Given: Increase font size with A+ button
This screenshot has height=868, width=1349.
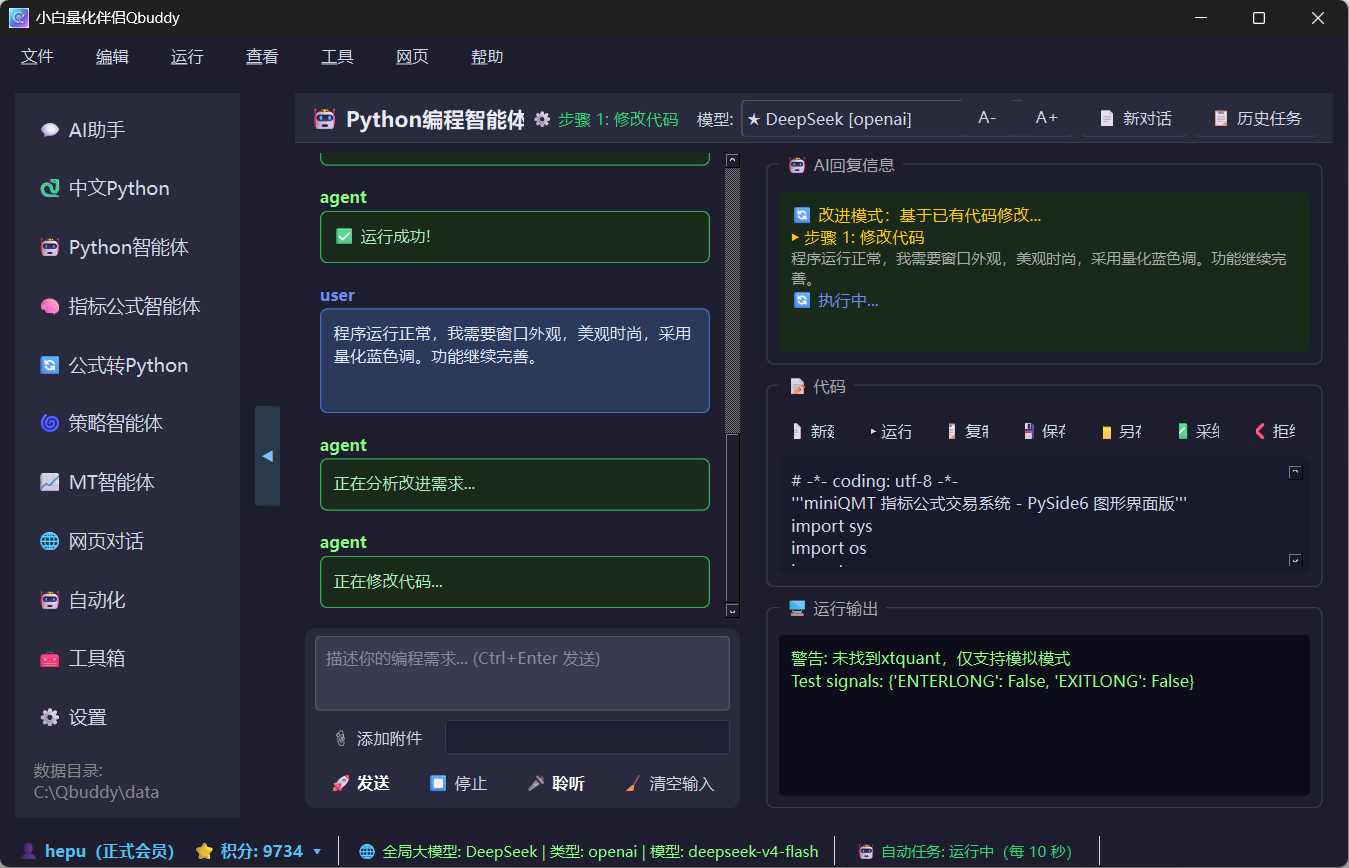Looking at the screenshot, I should point(1046,118).
